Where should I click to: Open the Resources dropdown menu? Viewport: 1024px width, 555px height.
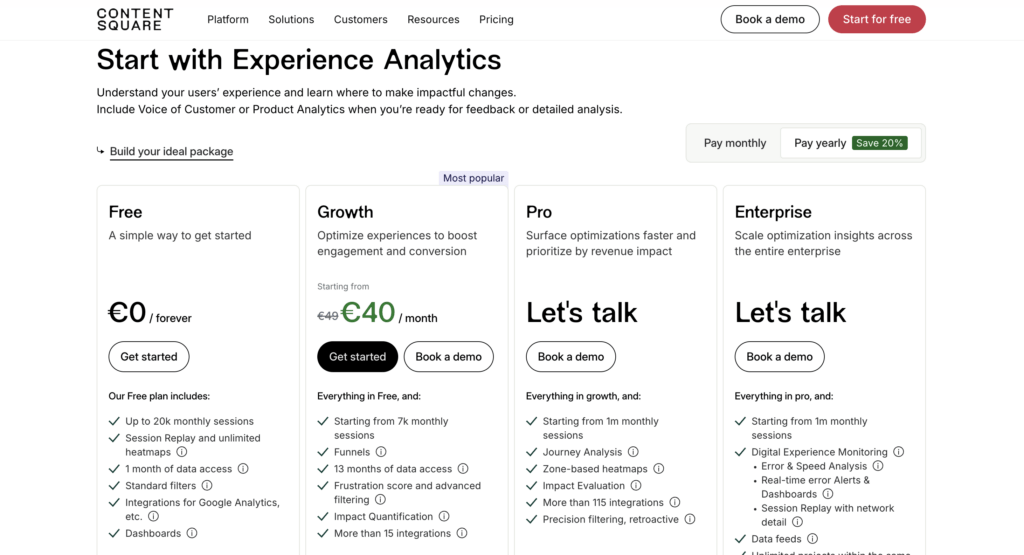click(433, 19)
